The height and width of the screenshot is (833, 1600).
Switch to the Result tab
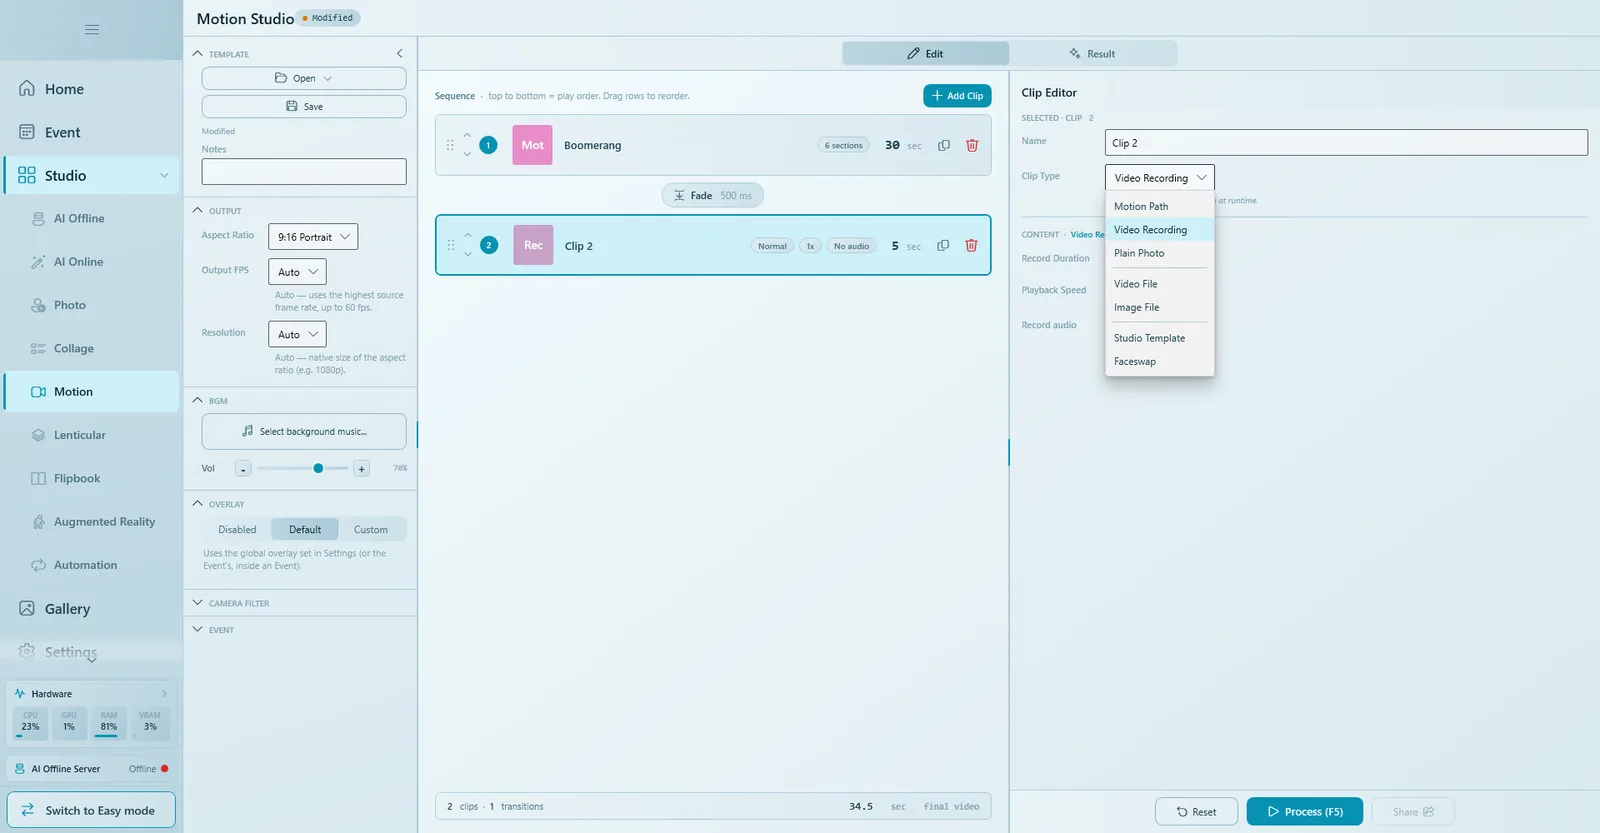pos(1092,54)
